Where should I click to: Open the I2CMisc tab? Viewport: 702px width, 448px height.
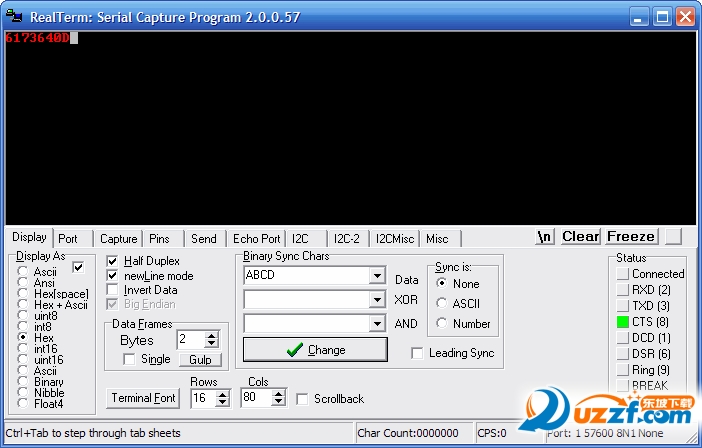(394, 239)
